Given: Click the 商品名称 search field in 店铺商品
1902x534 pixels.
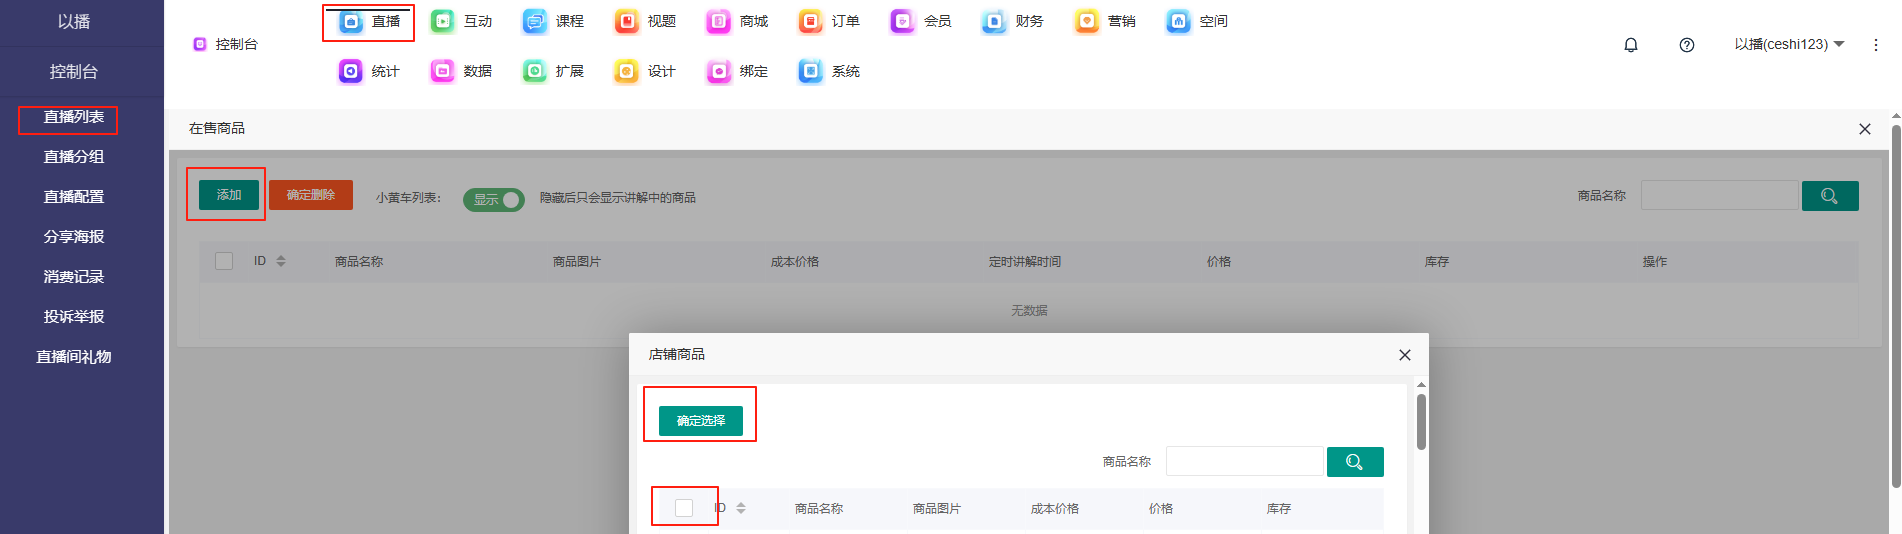Looking at the screenshot, I should pyautogui.click(x=1244, y=461).
